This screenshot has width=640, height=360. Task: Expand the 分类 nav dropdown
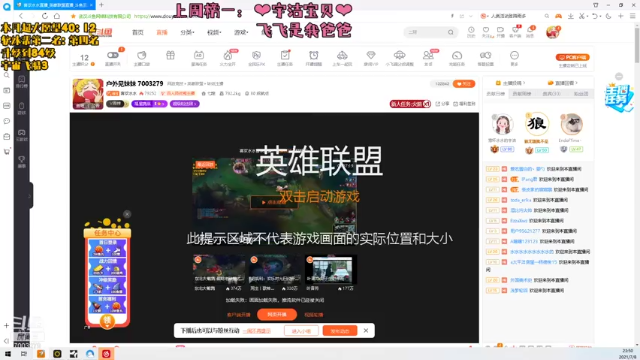point(187,32)
